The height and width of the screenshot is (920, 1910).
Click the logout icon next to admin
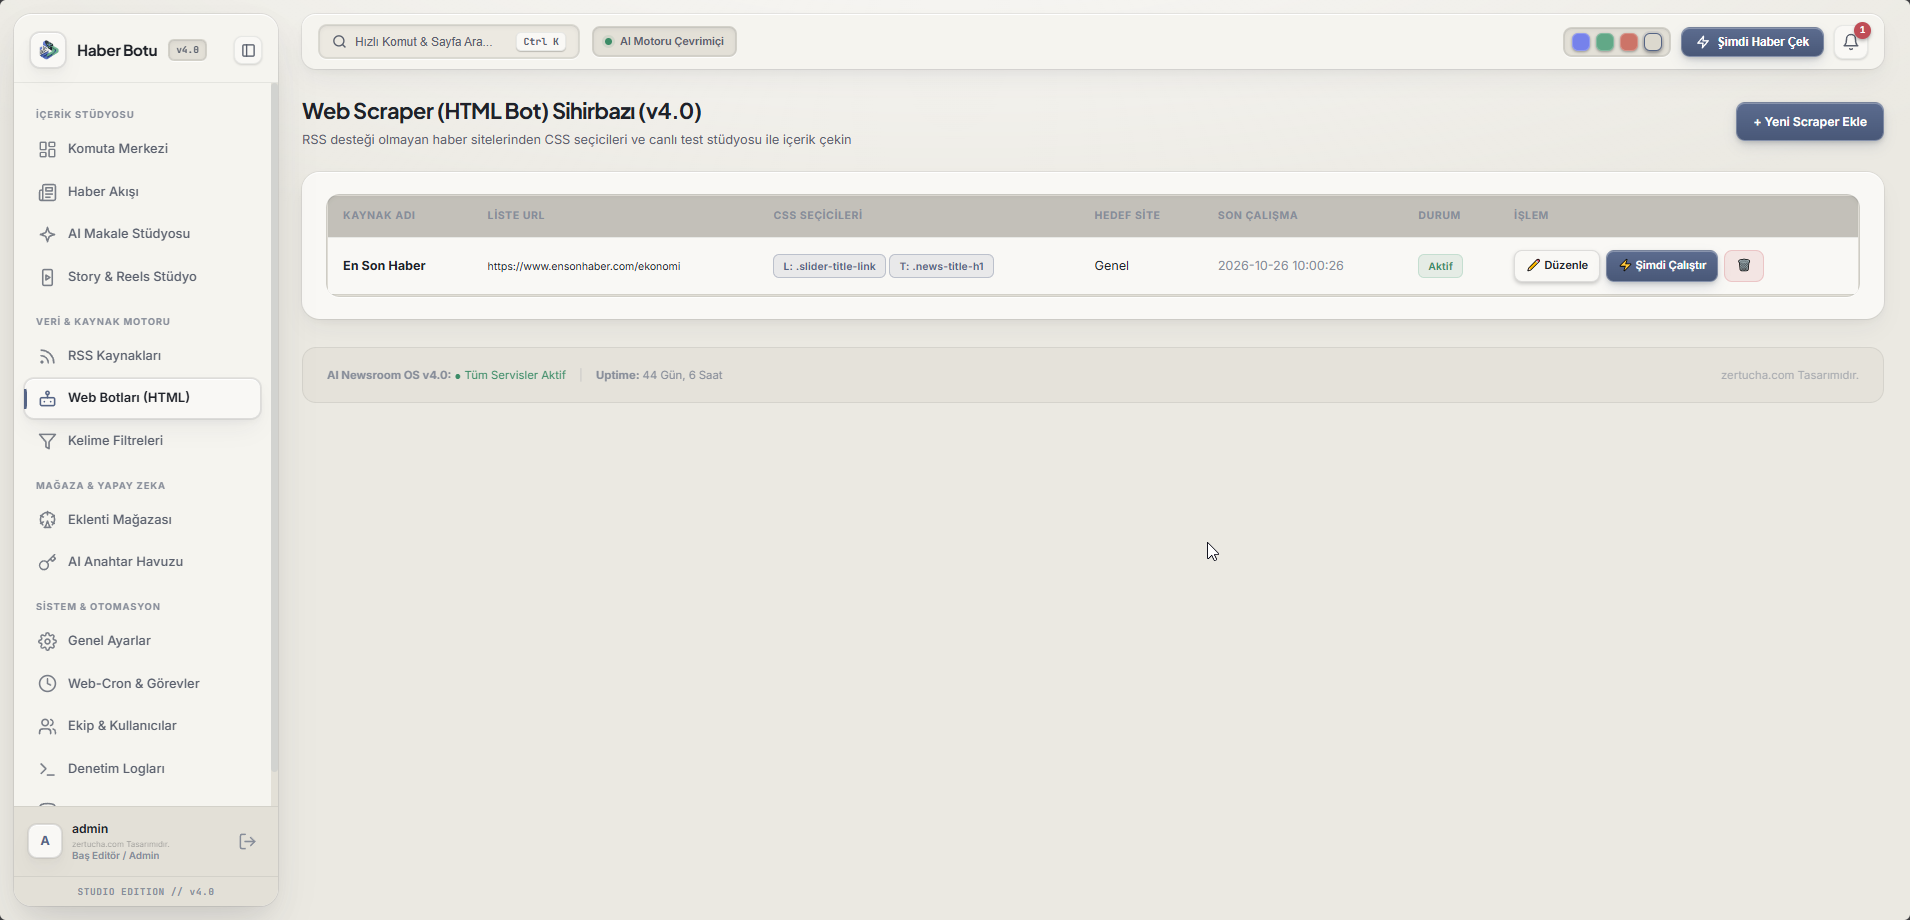point(248,842)
